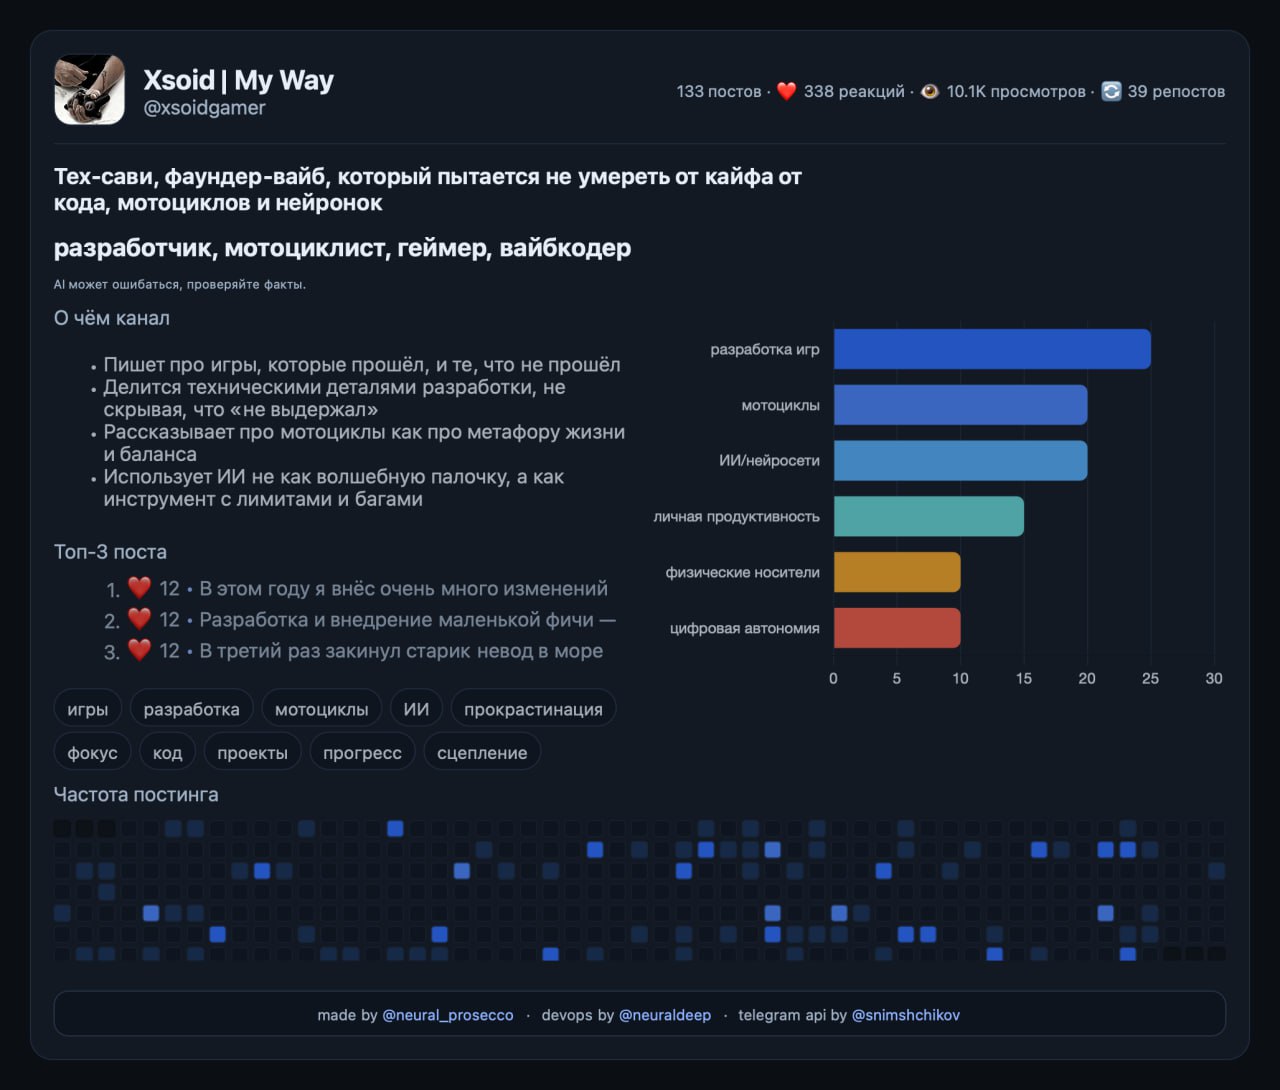Screen dimensions: 1280x1090
Task: Click the eye views icon in header
Action: click(929, 91)
